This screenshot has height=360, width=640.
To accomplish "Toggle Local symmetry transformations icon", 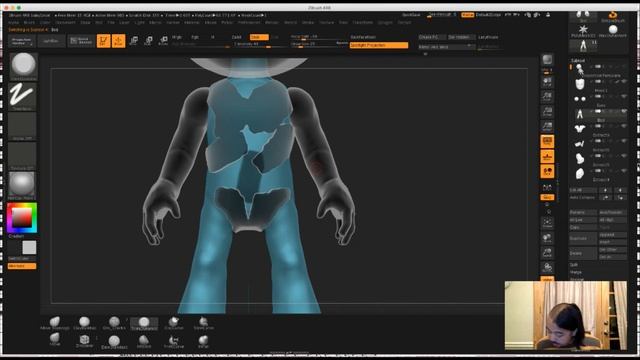I will click(547, 171).
